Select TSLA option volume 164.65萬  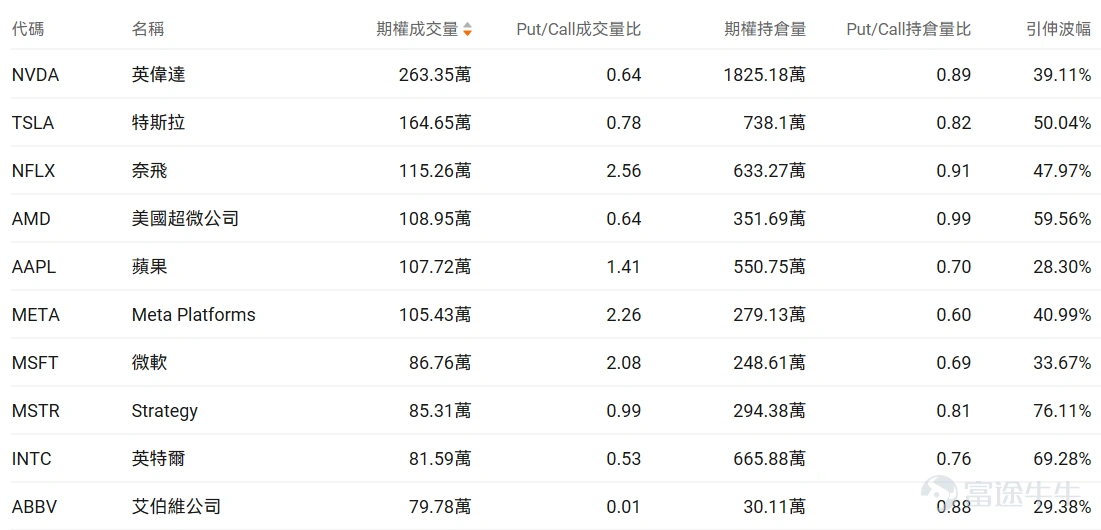(435, 123)
